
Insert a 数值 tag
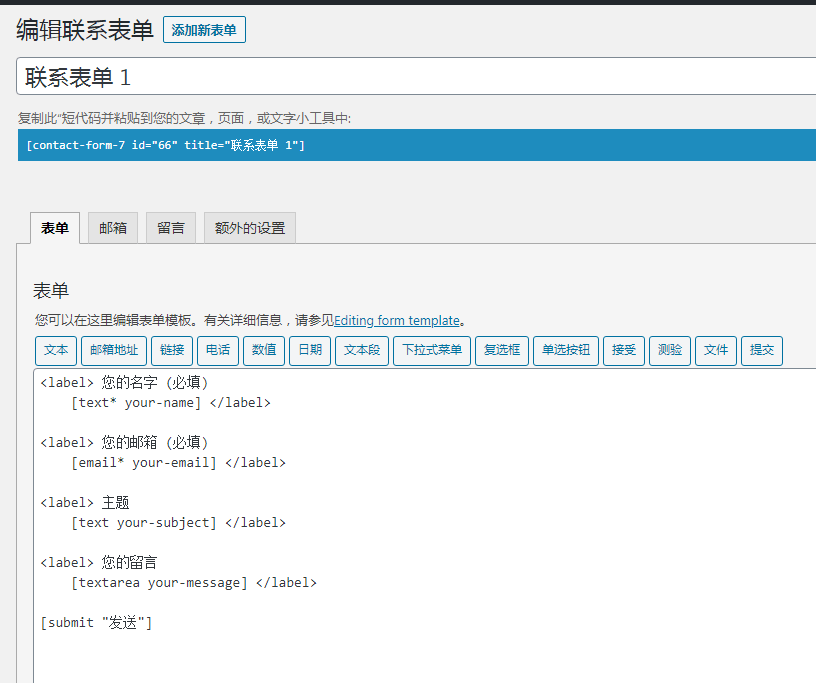tap(264, 350)
